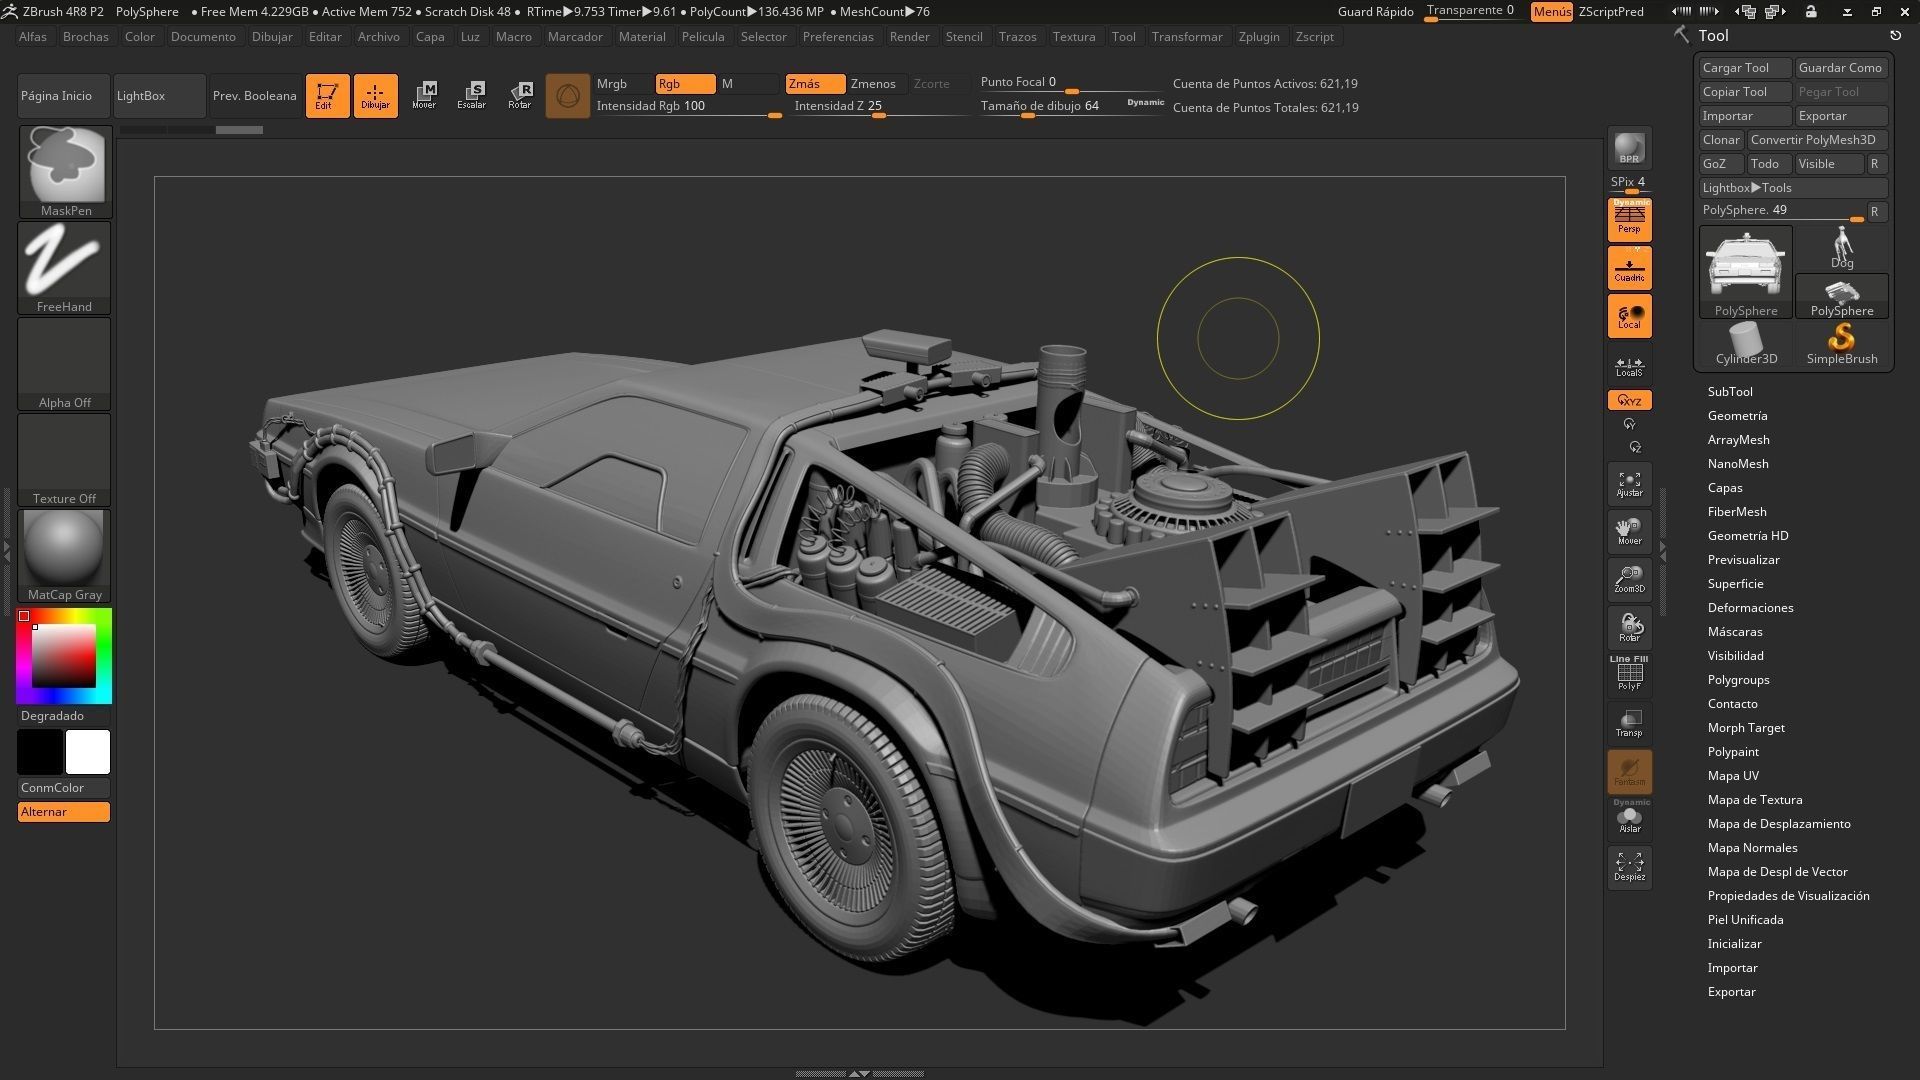Screen dimensions: 1920x1080
Task: Click the Zoom3D icon
Action: [x=1629, y=580]
